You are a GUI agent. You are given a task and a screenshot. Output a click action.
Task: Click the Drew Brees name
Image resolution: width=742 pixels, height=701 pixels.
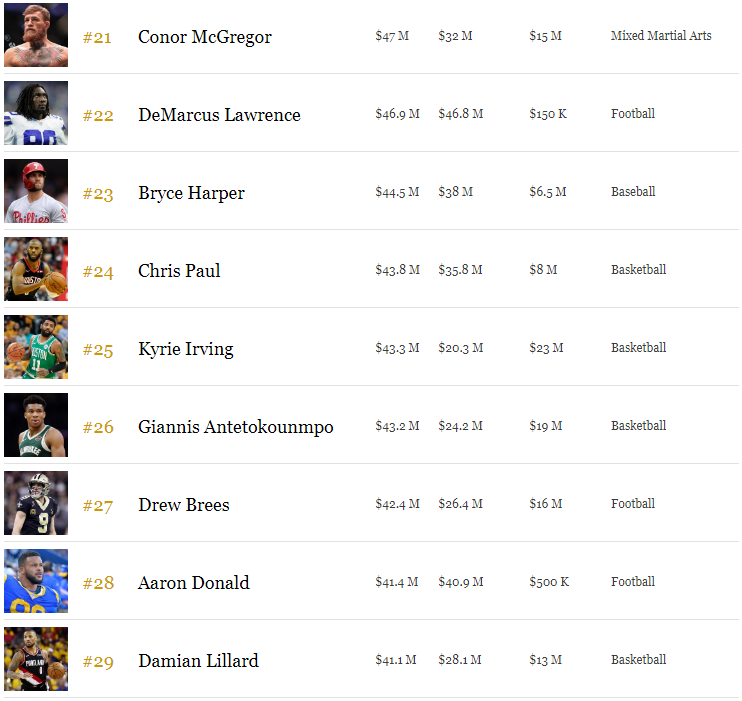[x=183, y=505]
